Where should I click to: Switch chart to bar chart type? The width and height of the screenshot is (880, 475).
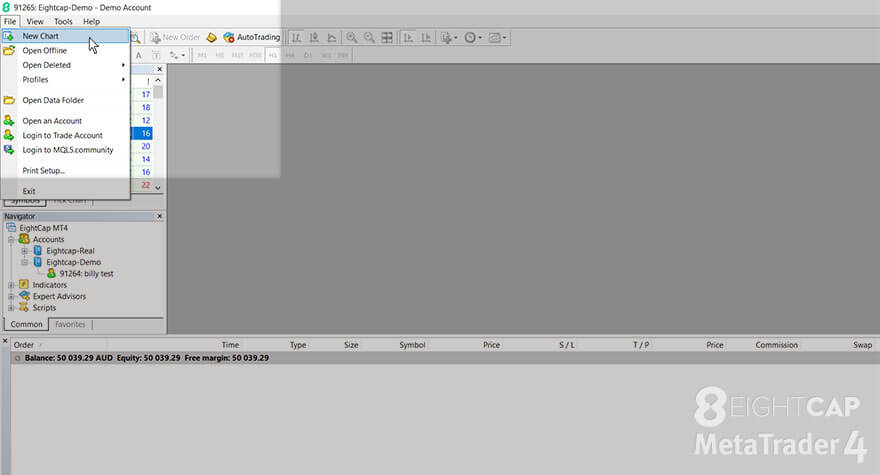point(296,38)
